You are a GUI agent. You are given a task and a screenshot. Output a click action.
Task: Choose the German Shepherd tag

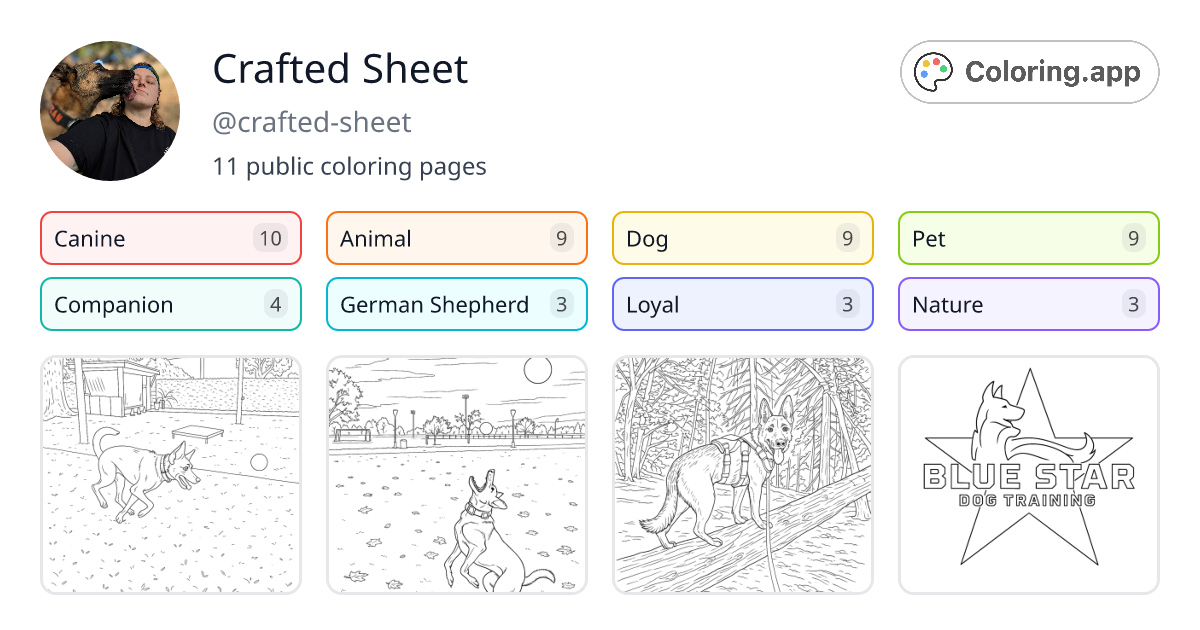(430, 304)
